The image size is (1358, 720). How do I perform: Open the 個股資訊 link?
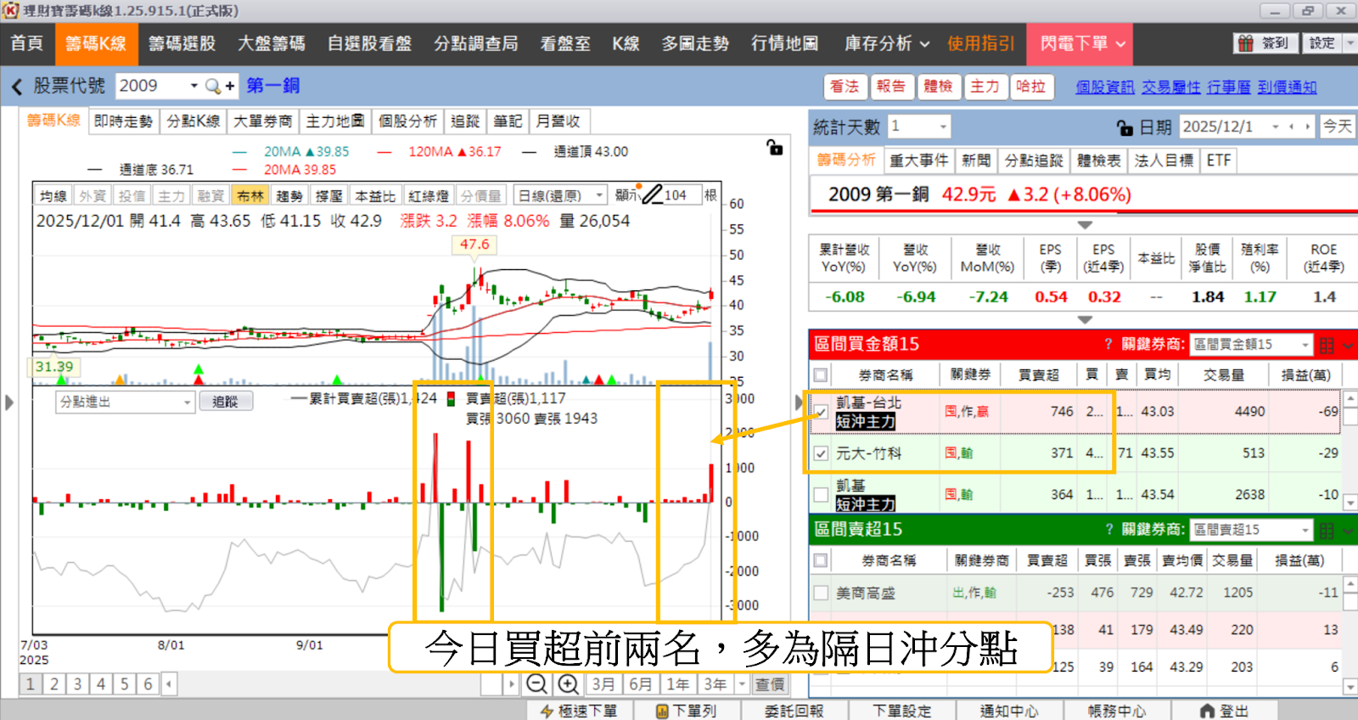[1105, 87]
